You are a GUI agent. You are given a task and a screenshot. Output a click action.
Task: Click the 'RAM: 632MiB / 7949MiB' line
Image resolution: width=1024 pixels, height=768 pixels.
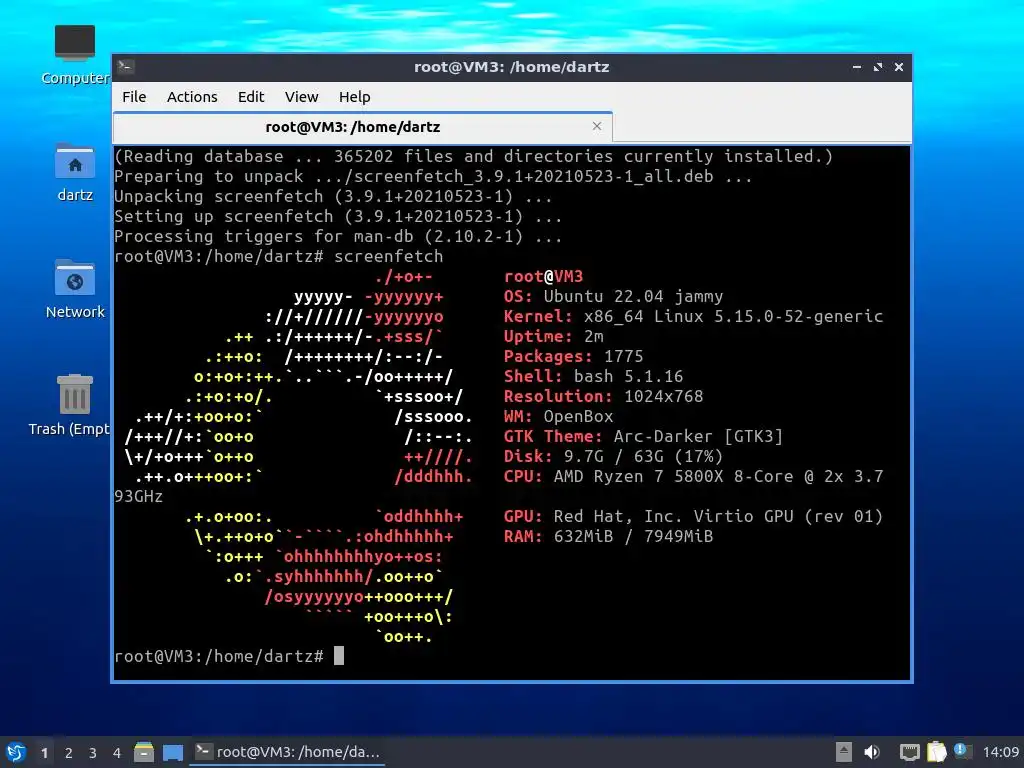click(x=608, y=537)
